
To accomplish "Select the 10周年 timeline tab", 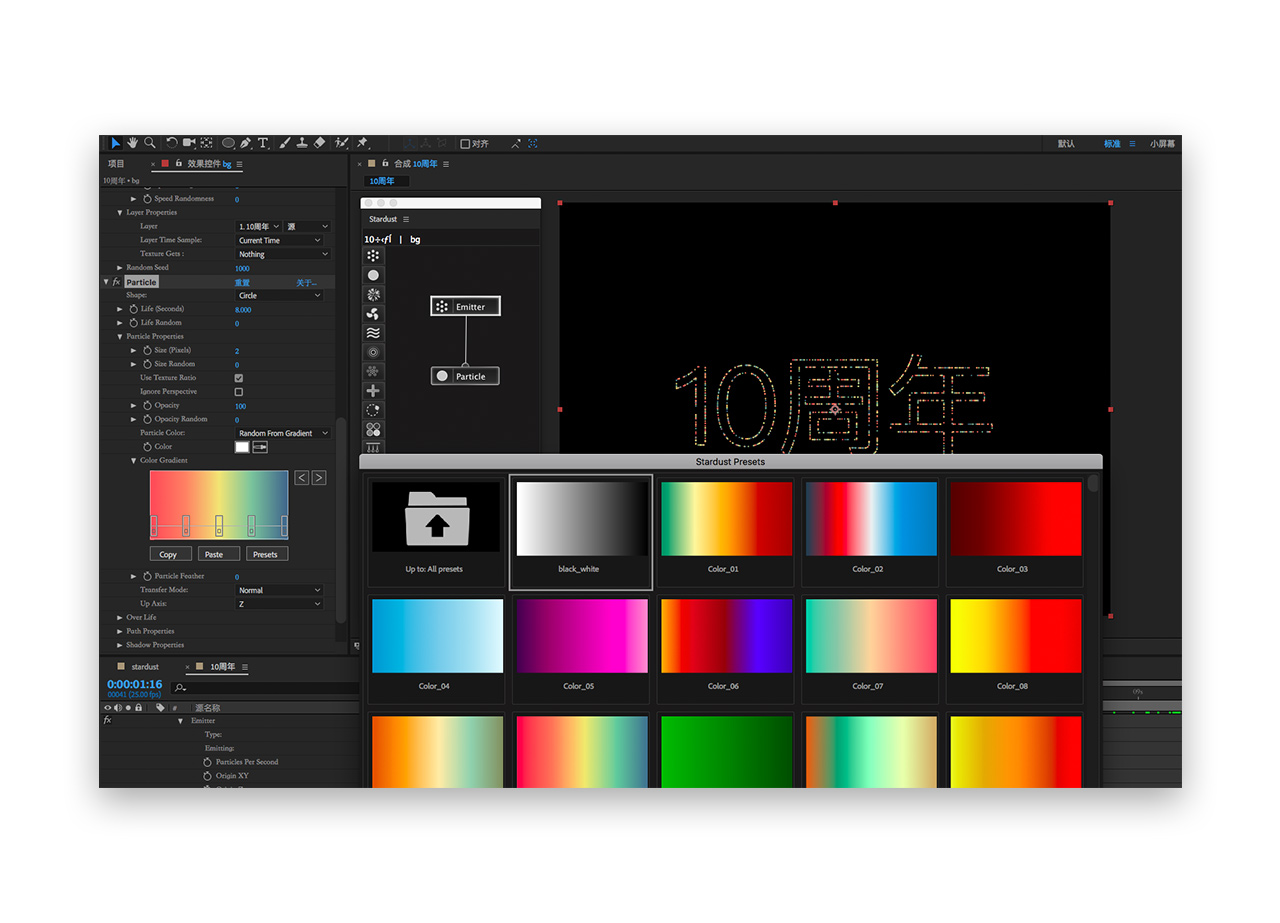I will pyautogui.click(x=222, y=667).
